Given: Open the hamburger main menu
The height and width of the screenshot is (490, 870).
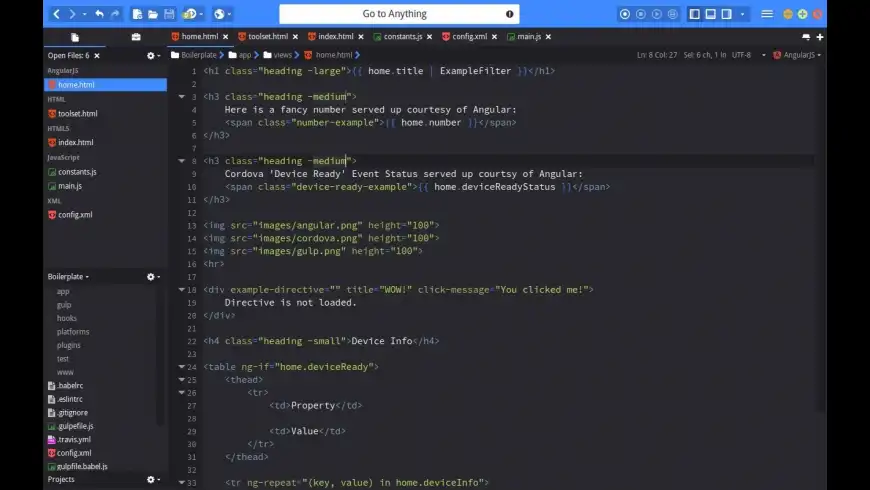Looking at the screenshot, I should coord(767,14).
